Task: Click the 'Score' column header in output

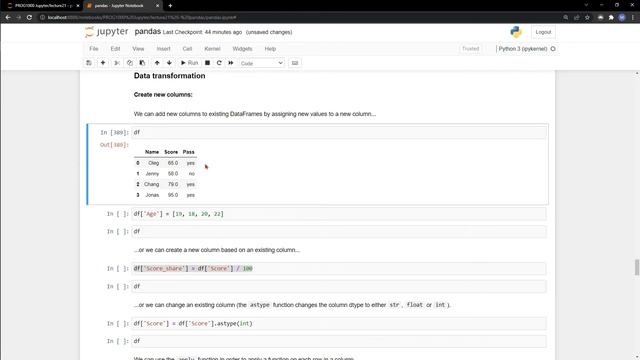Action: pos(171,152)
